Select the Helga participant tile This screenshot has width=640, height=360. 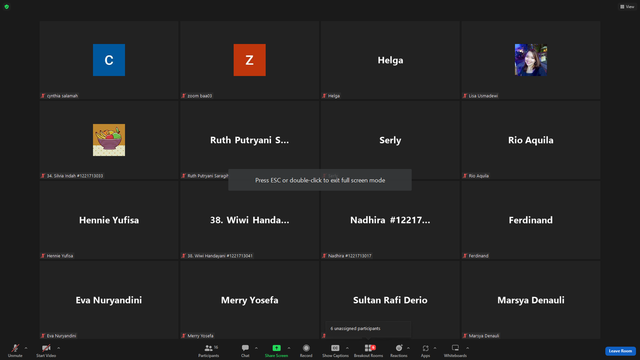[390, 60]
